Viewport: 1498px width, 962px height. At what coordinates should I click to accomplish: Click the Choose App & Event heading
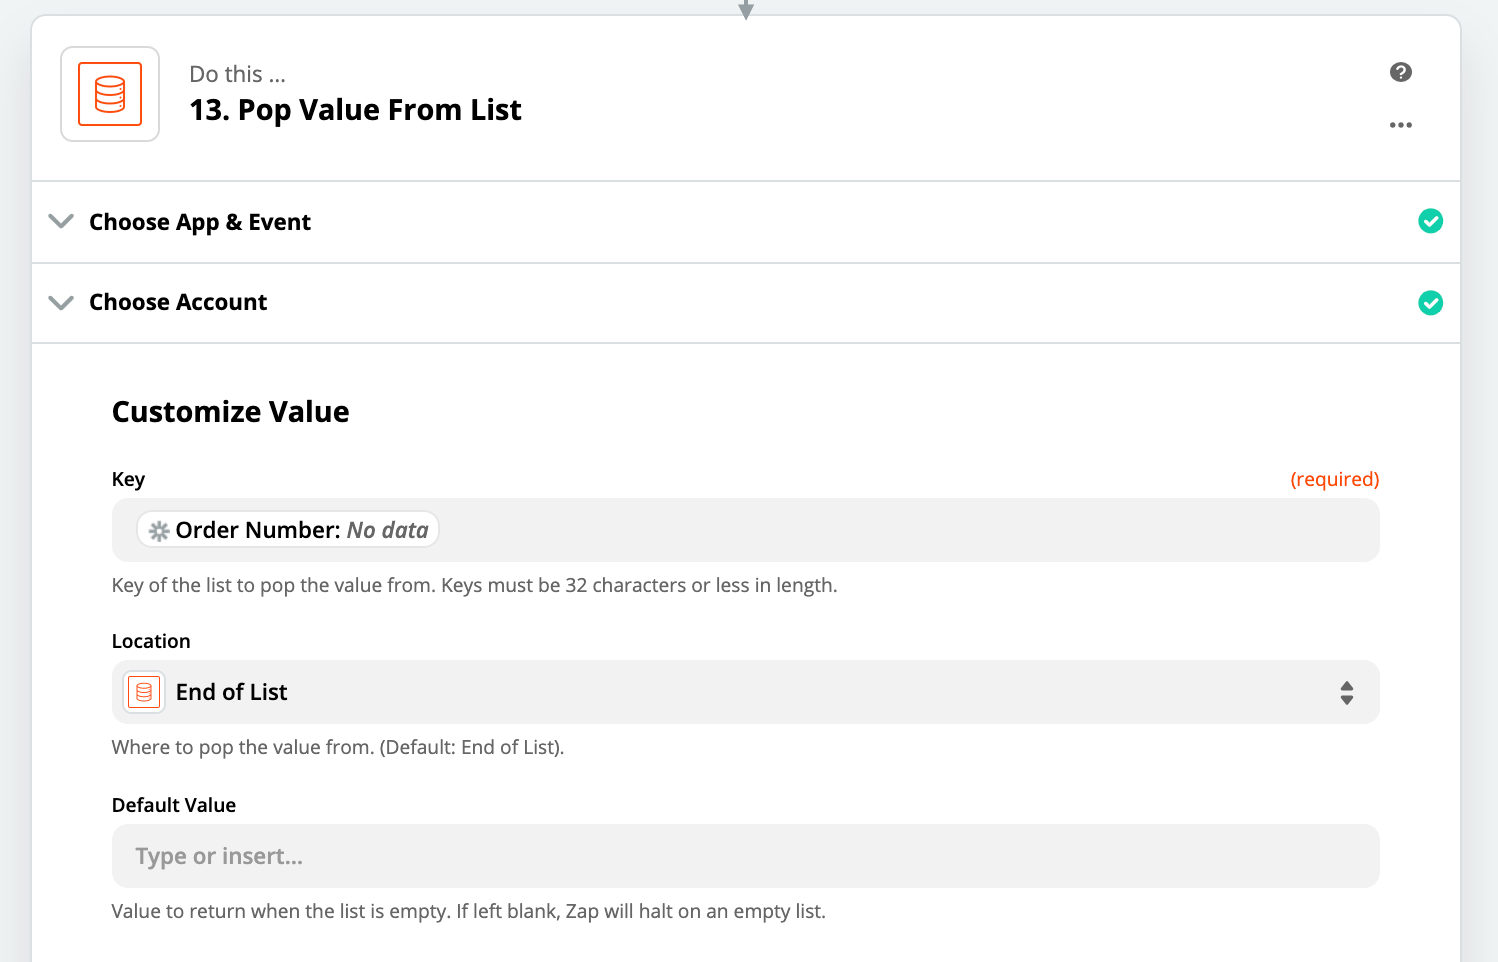(200, 222)
